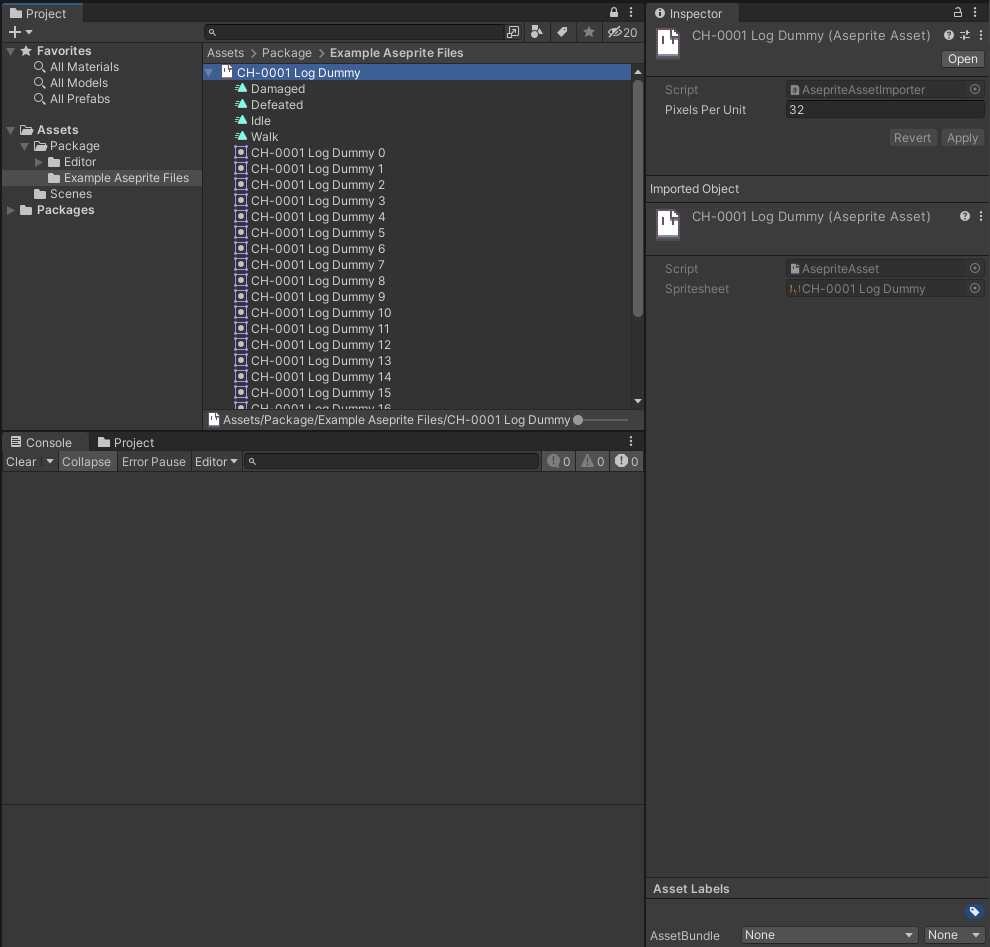Select the Inspector tab

692,13
